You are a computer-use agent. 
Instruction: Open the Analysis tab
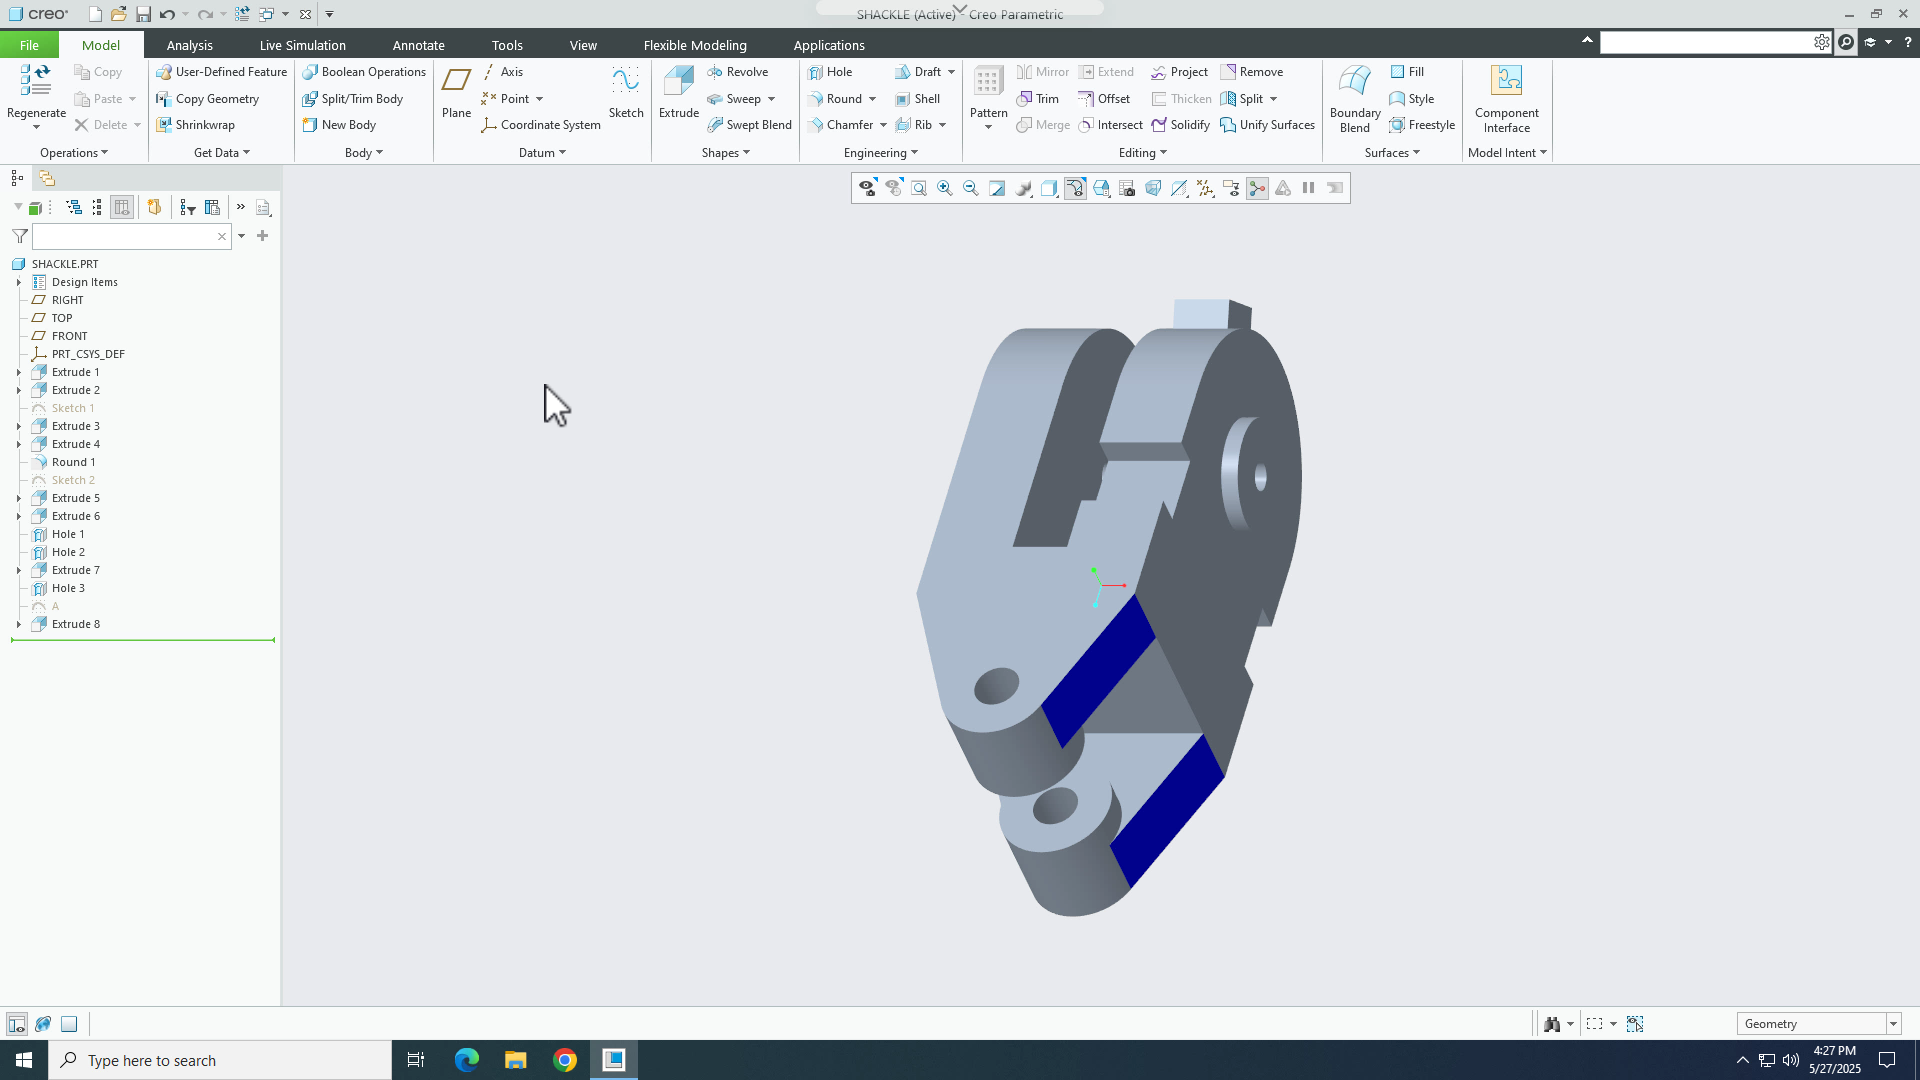click(x=189, y=45)
